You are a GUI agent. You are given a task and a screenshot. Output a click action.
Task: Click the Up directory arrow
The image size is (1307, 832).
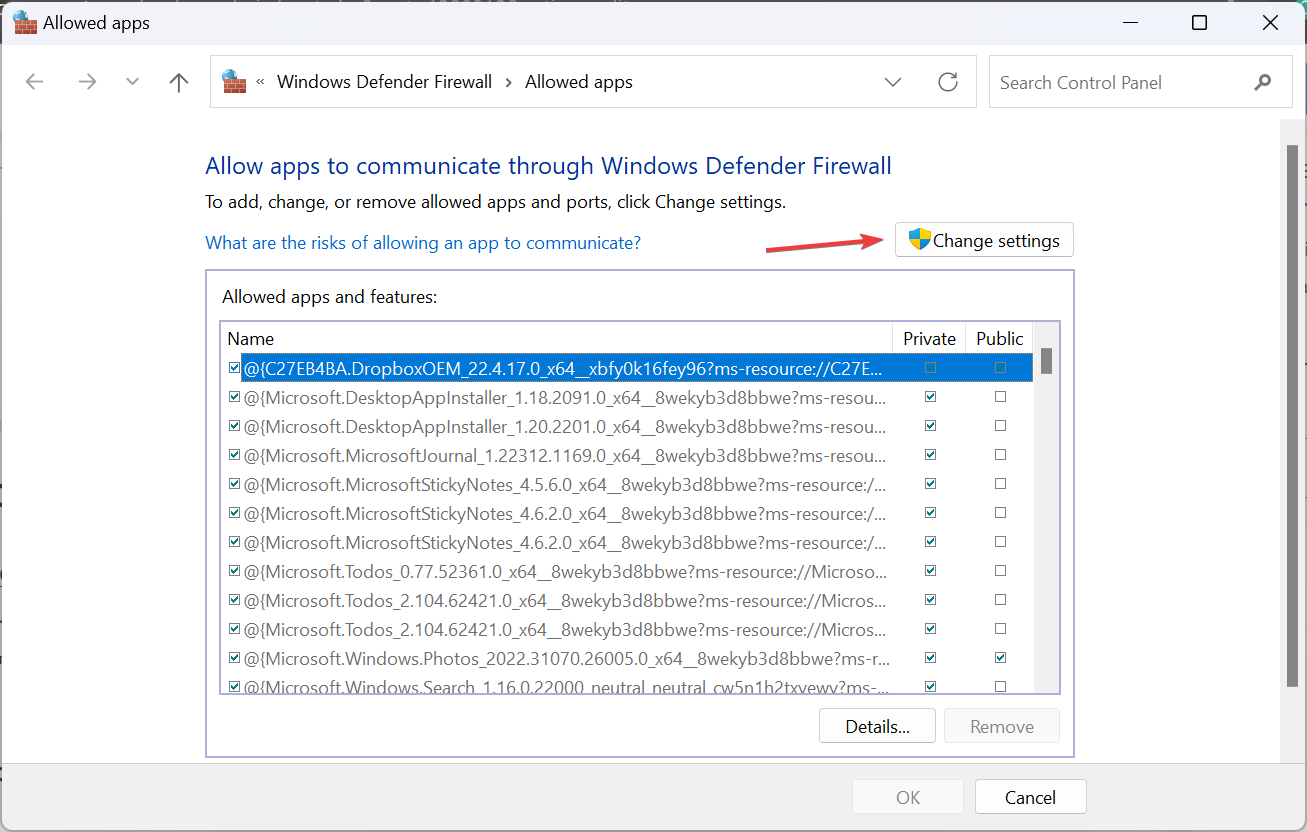click(x=179, y=82)
